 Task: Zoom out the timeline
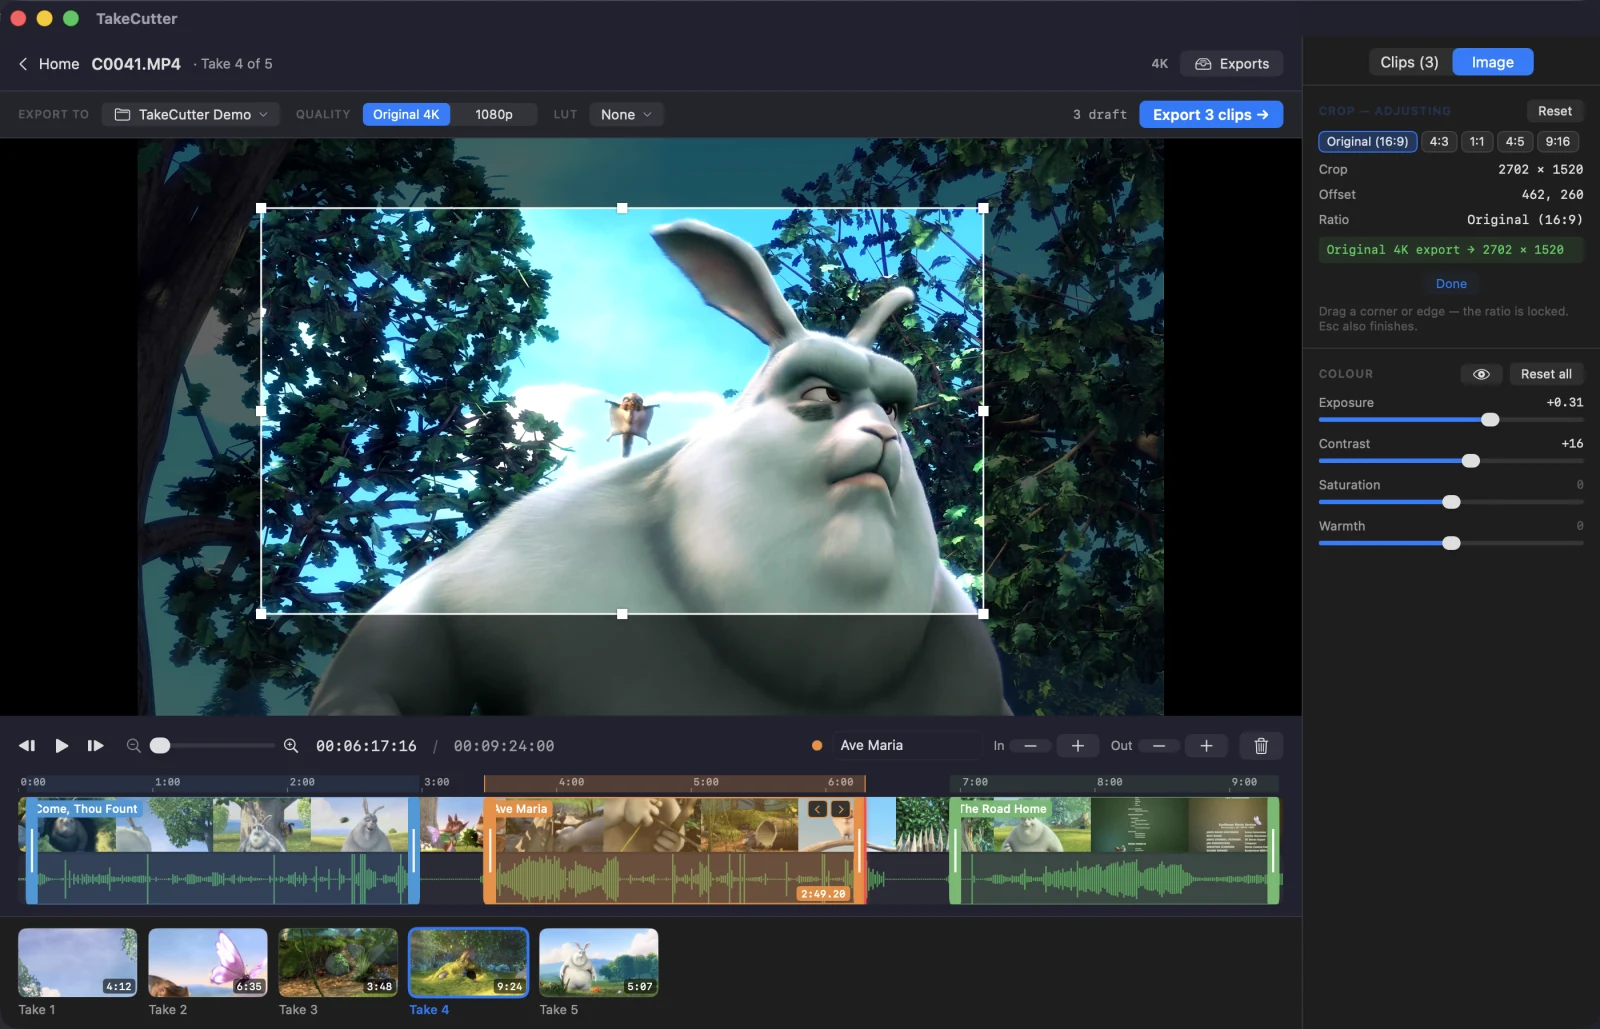[133, 746]
